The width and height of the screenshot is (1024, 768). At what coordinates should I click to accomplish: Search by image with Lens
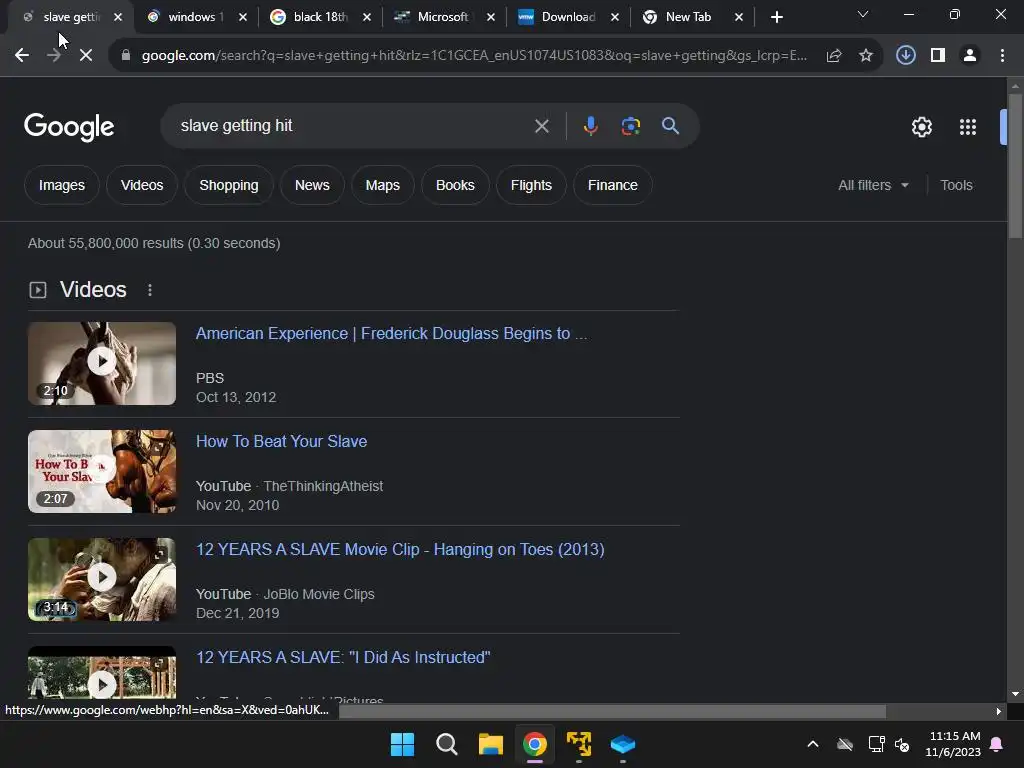pos(630,126)
